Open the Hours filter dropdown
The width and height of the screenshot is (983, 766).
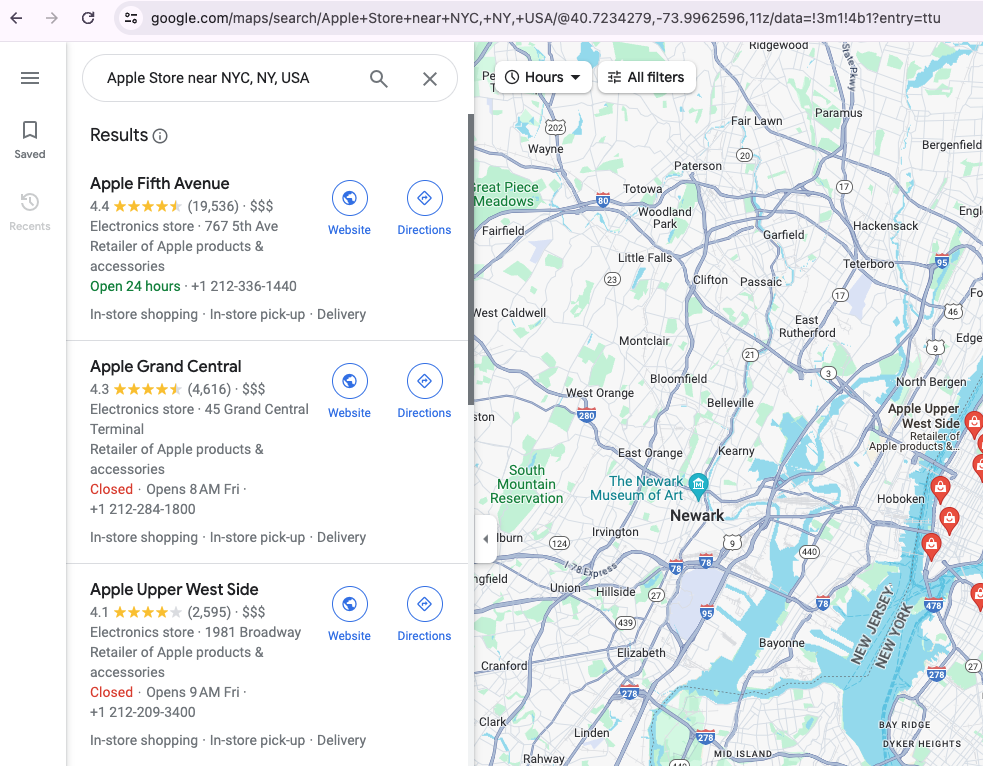point(543,77)
